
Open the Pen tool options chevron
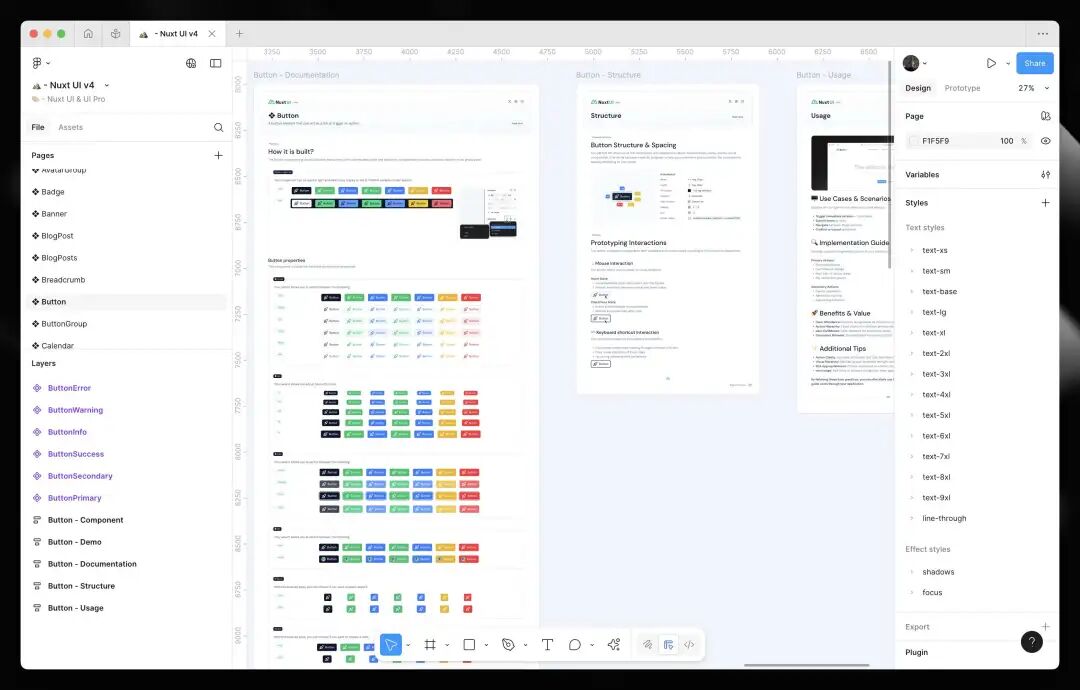click(x=526, y=645)
